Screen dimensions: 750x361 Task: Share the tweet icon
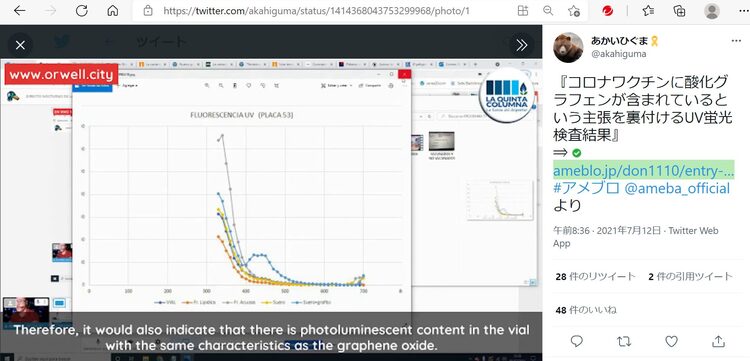coord(718,341)
